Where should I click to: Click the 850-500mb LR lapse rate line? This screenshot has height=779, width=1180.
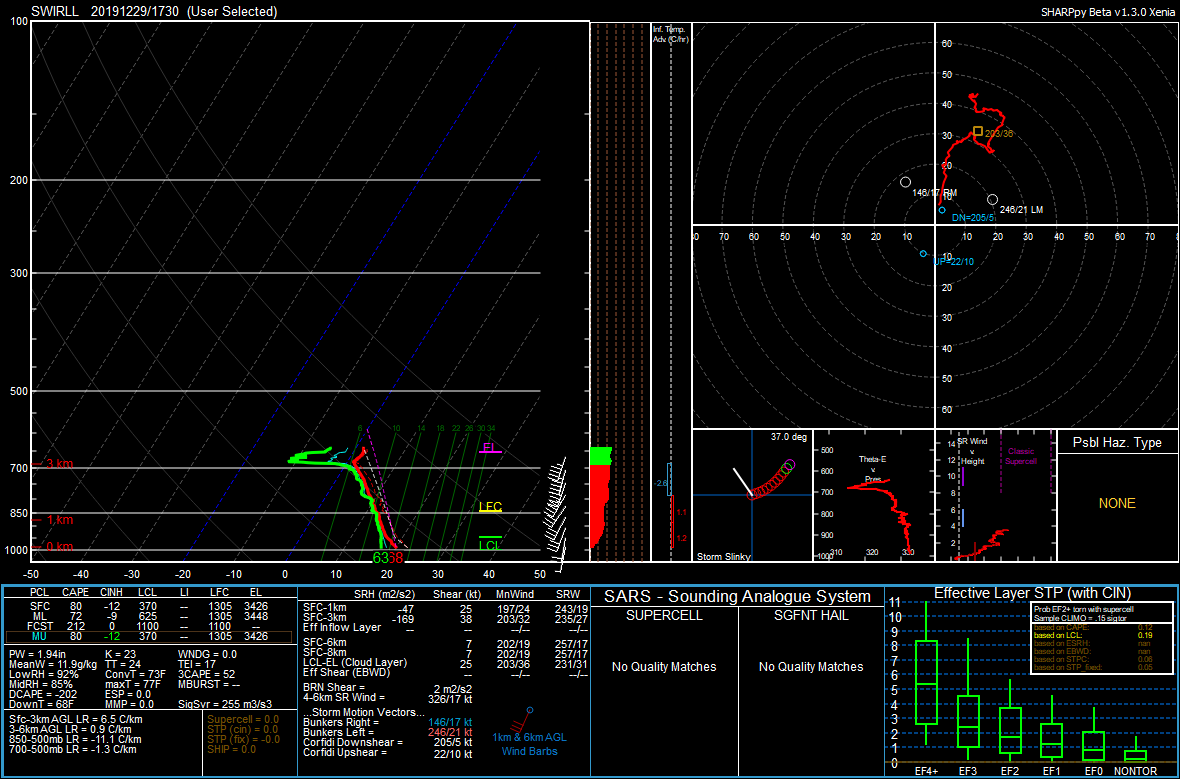(x=74, y=739)
